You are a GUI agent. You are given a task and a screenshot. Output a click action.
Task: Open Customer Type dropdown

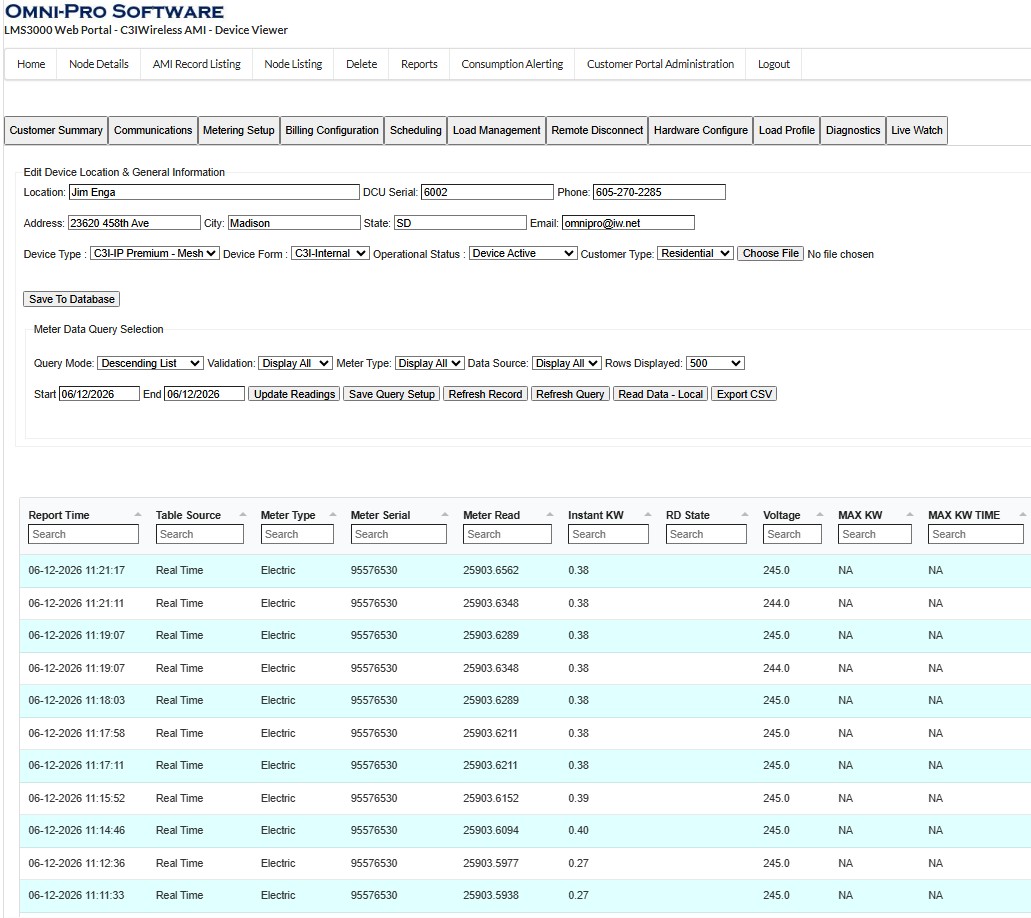[x=695, y=253]
